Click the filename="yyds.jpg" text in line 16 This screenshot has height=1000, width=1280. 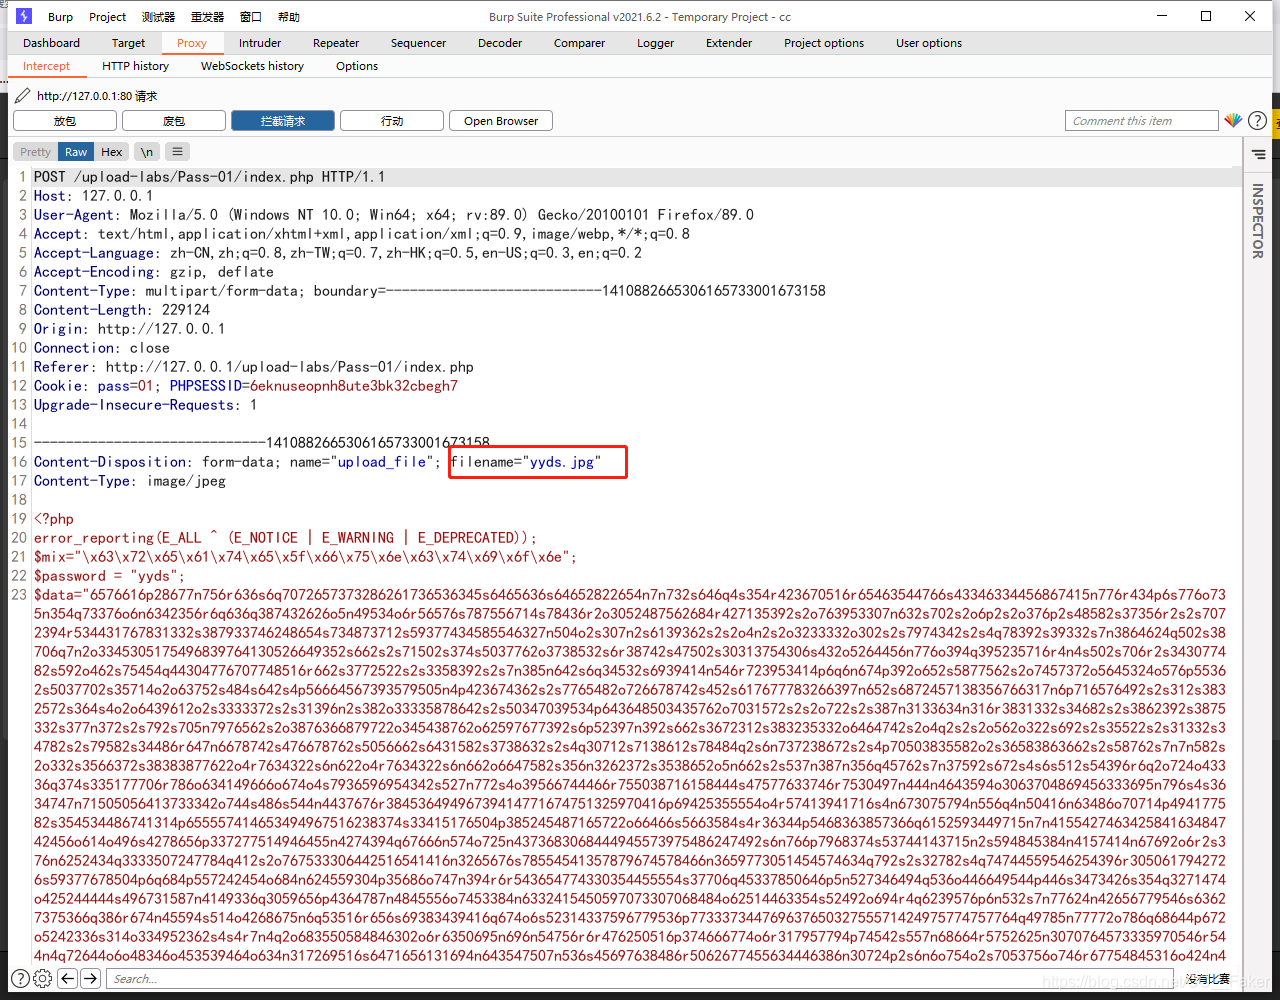(525, 462)
